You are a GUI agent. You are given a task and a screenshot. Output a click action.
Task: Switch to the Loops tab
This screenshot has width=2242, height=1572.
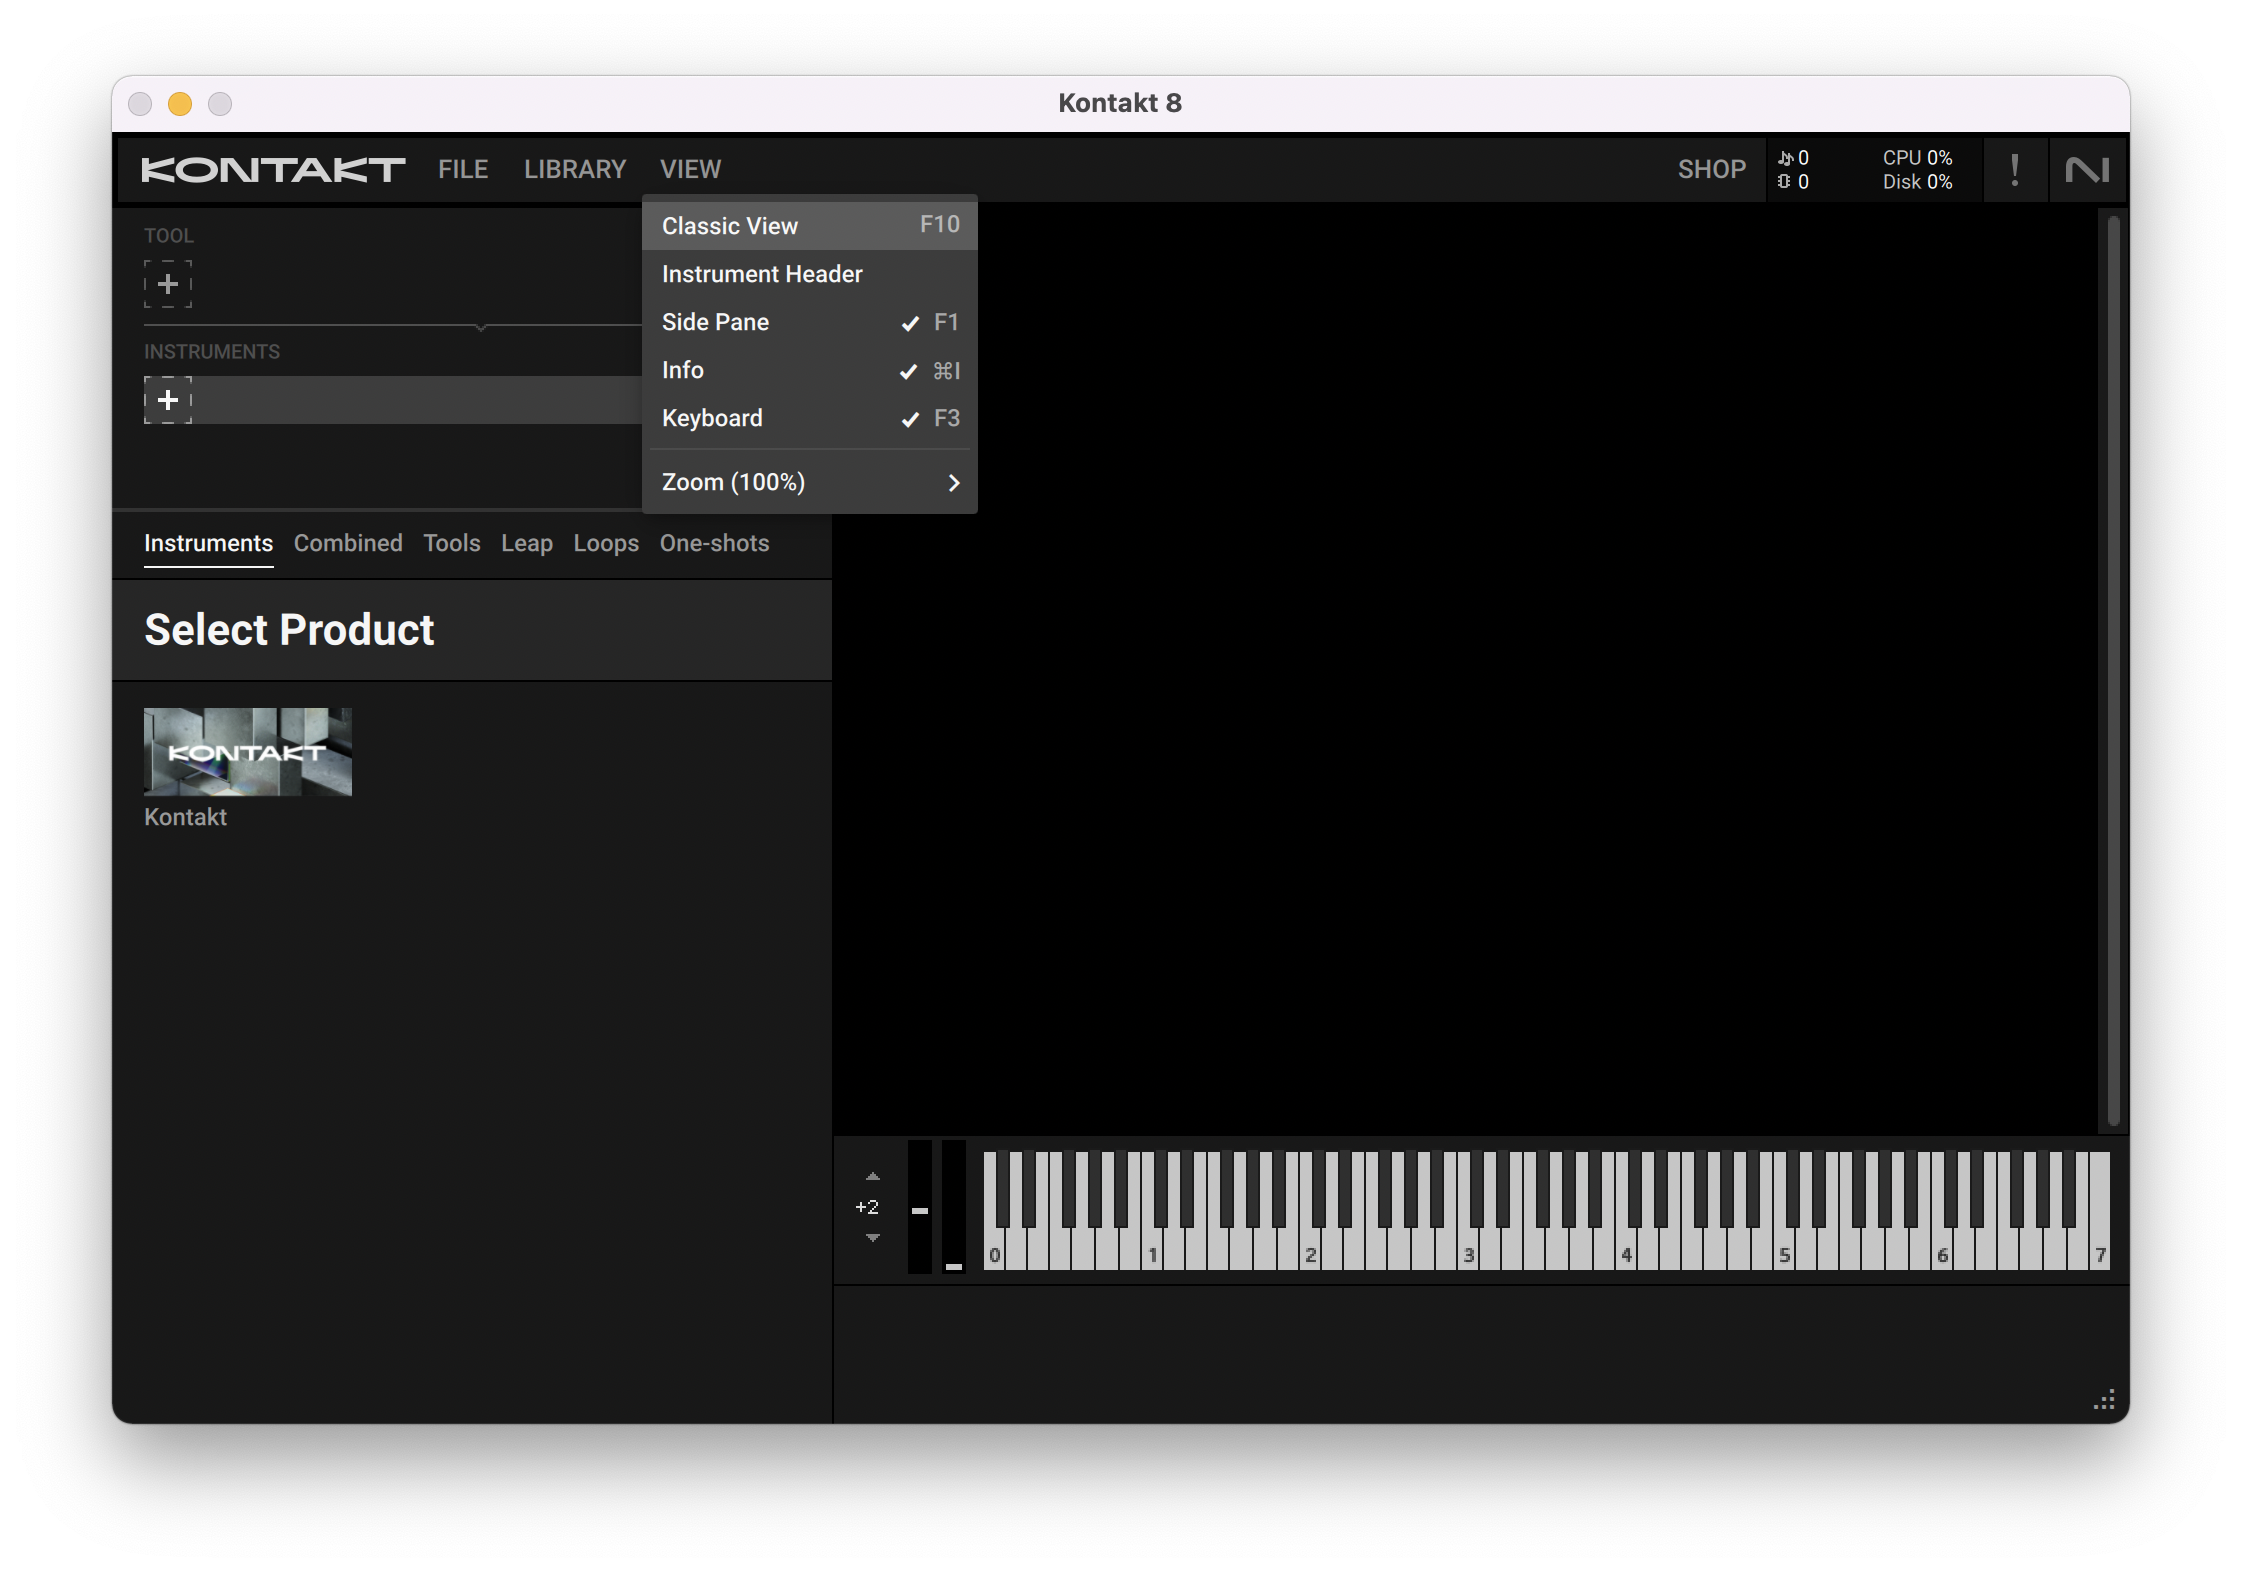[606, 543]
